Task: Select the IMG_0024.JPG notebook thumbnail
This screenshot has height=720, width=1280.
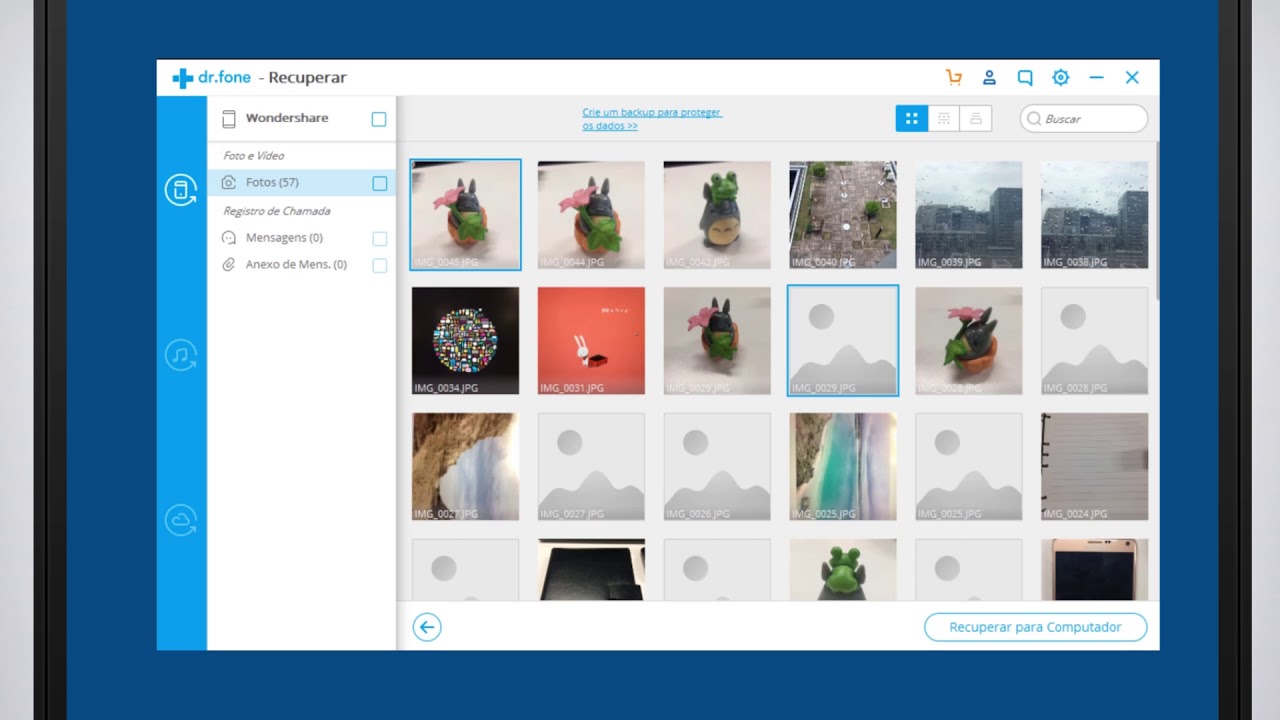Action: 1095,467
